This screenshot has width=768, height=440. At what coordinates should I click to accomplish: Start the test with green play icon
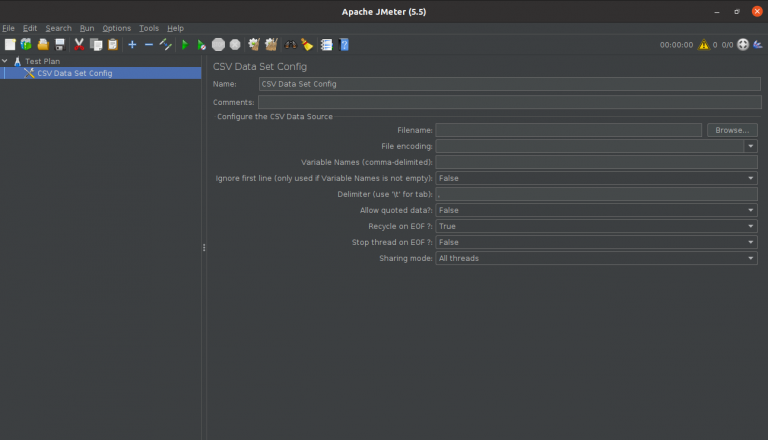click(185, 45)
